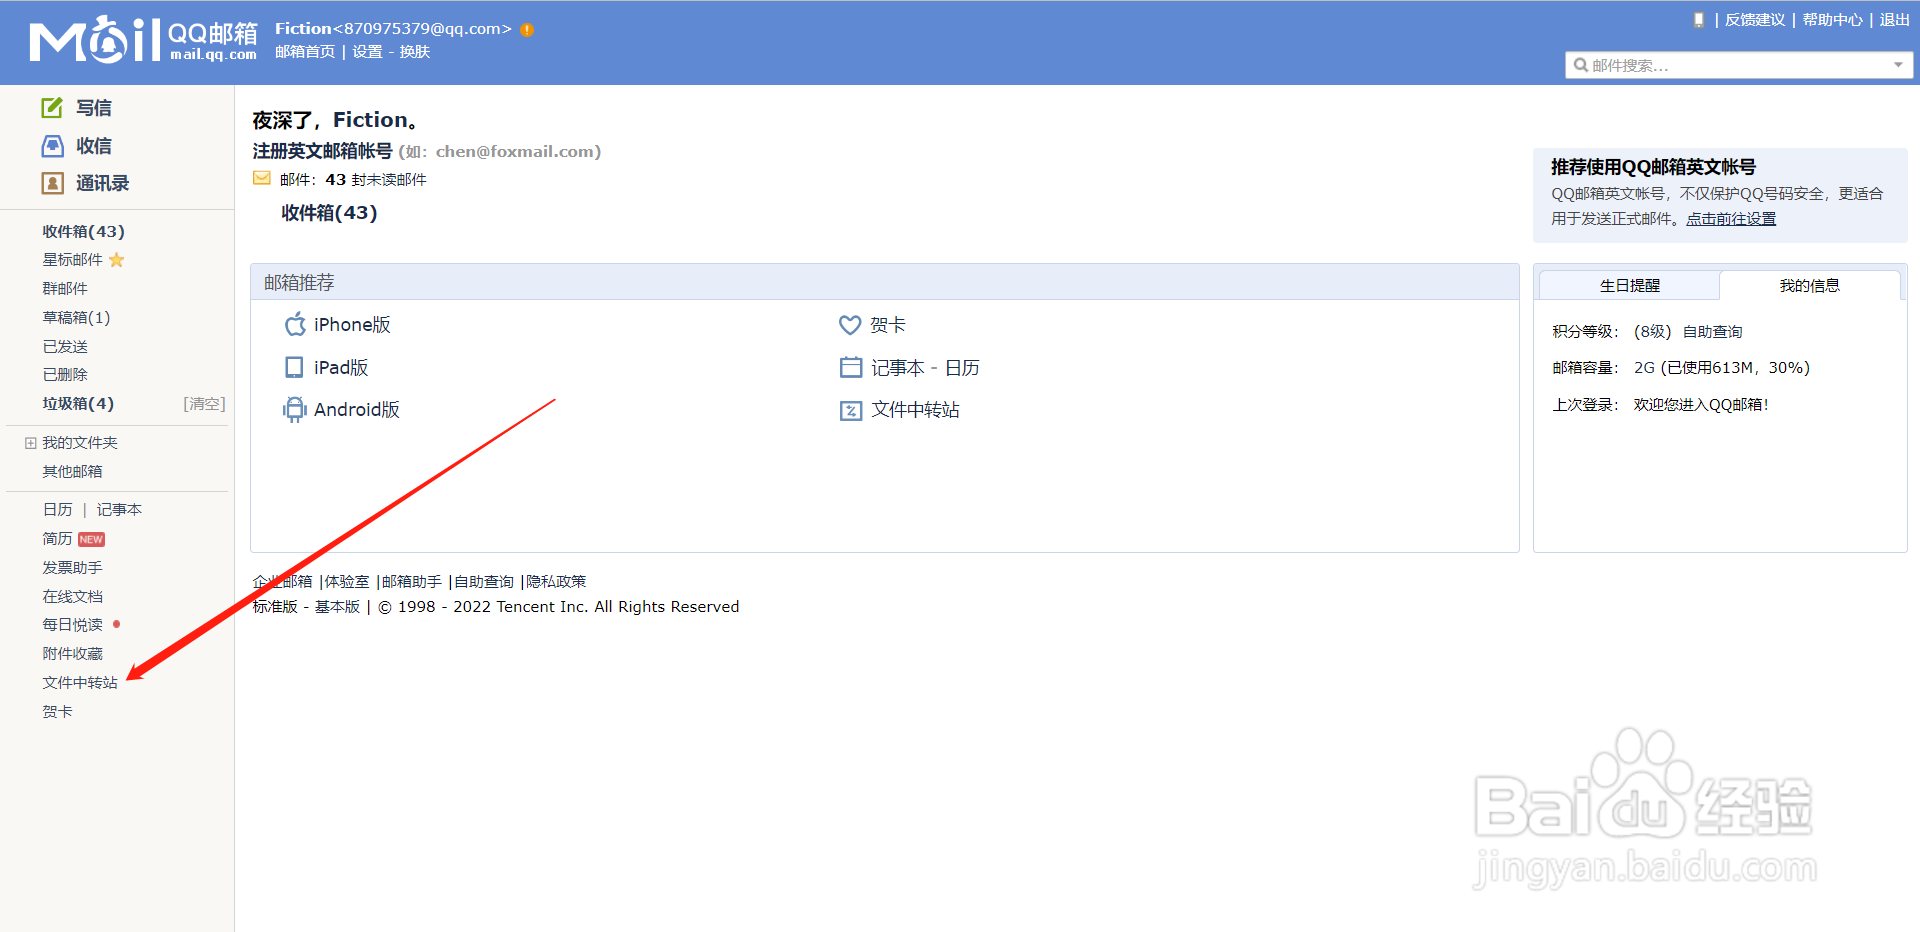
Task: Open 简历 in the sidebar
Action: tap(58, 539)
